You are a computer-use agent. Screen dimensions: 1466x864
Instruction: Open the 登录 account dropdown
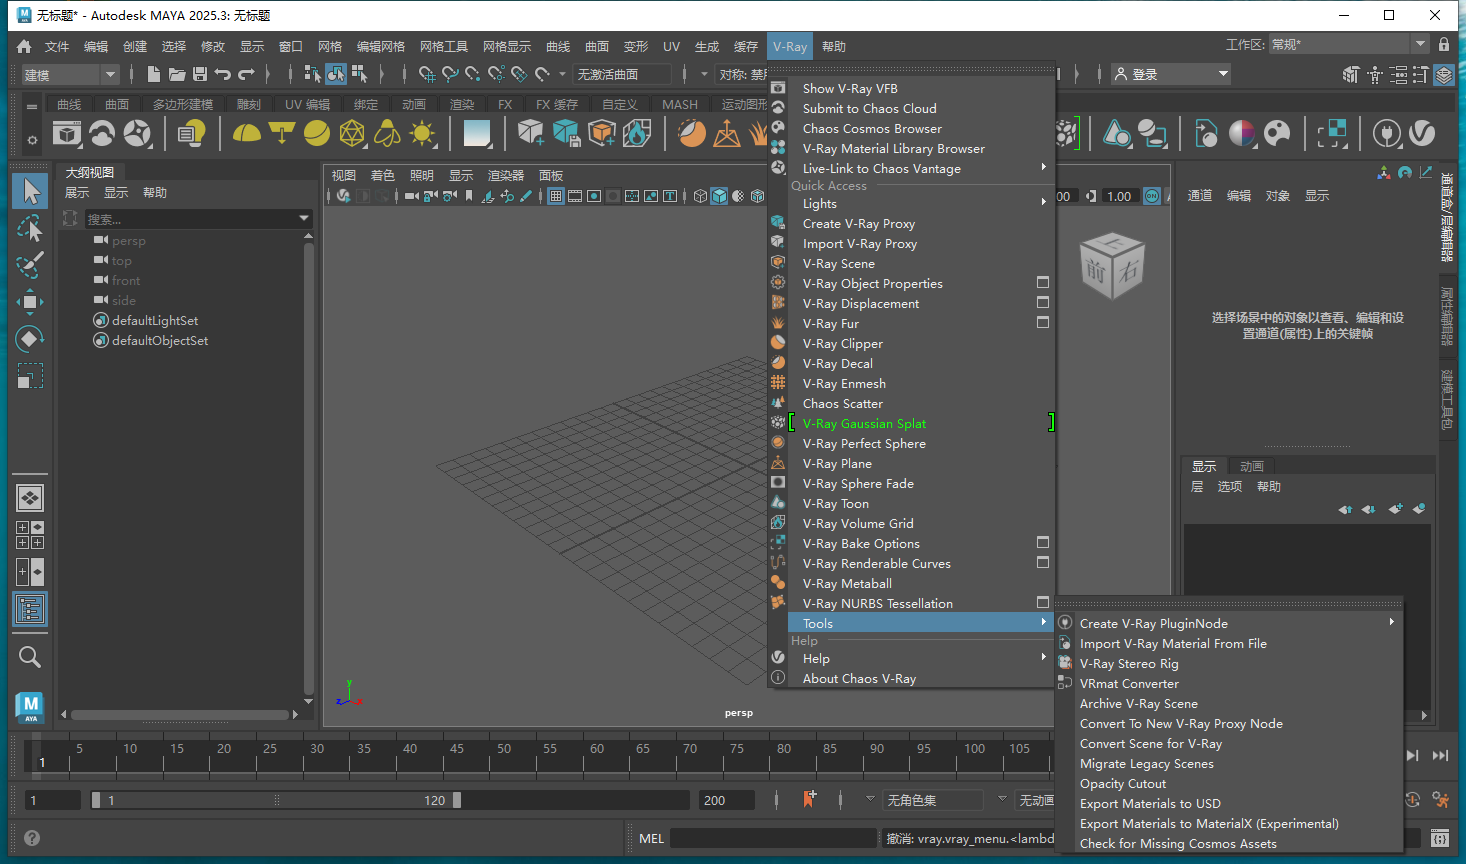pos(1171,74)
